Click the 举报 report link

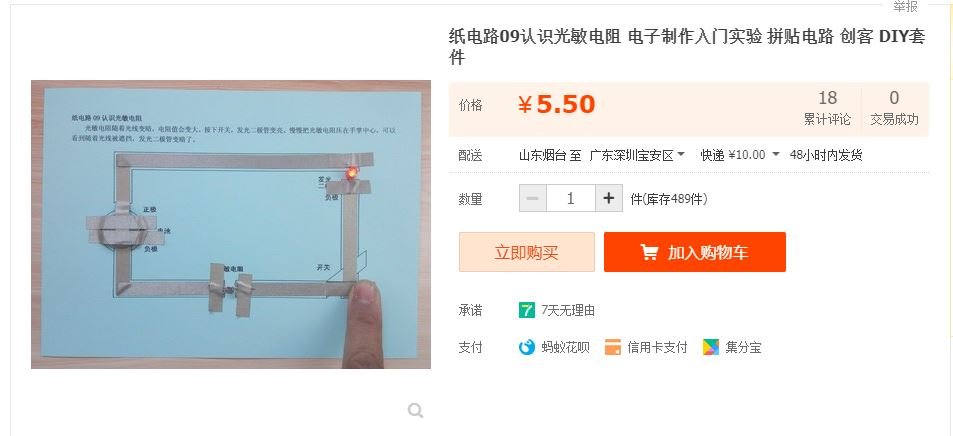click(x=904, y=6)
